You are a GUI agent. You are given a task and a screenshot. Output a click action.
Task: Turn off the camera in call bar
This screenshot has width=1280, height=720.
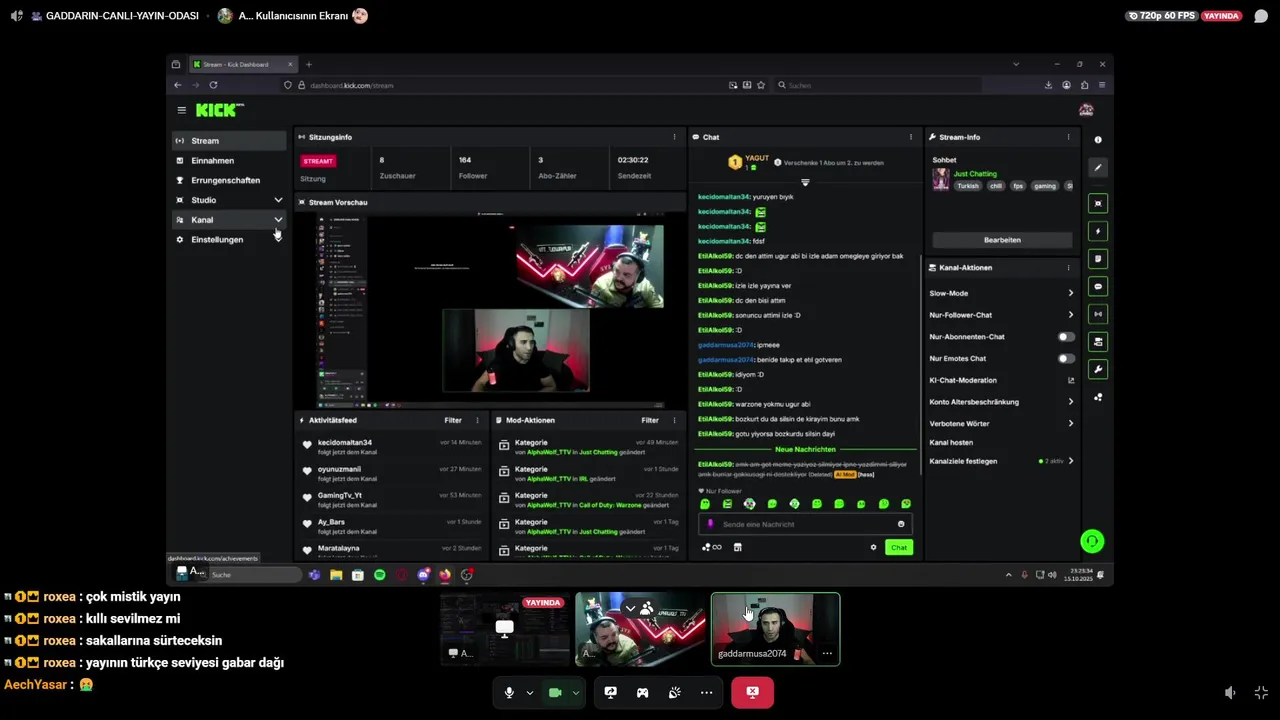tap(555, 692)
